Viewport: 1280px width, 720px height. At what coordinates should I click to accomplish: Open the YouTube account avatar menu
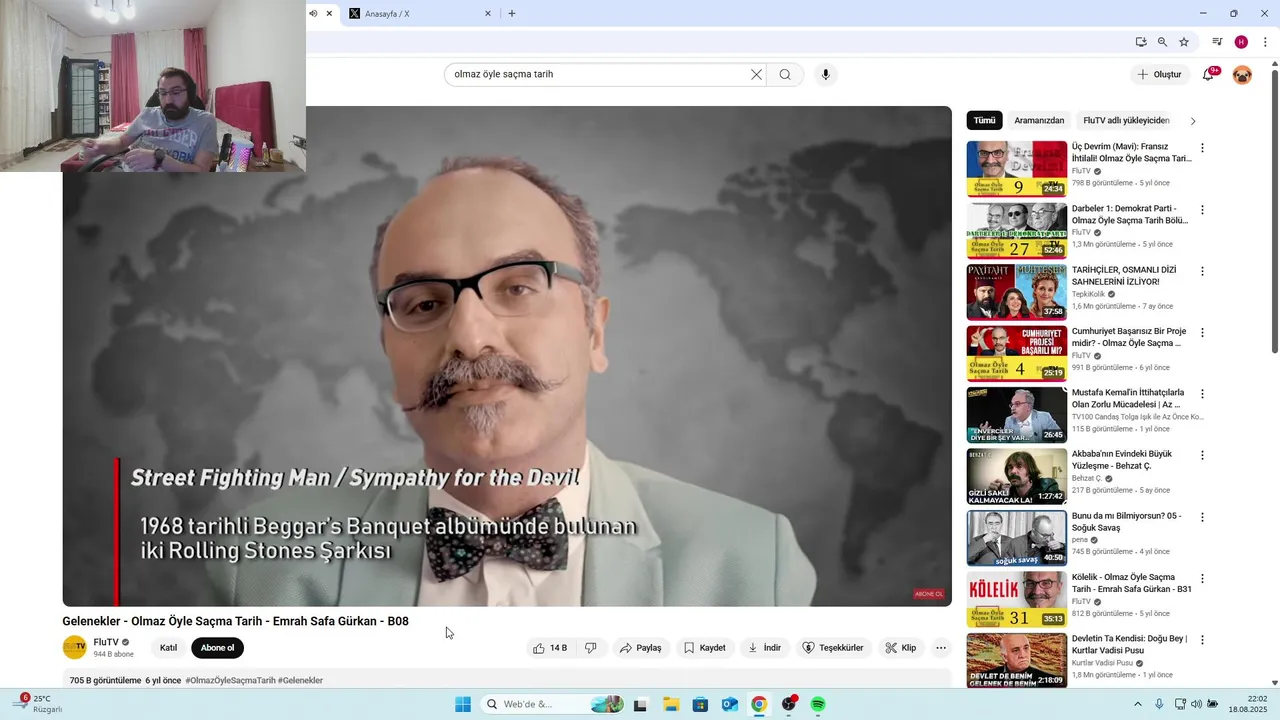pos(1242,75)
